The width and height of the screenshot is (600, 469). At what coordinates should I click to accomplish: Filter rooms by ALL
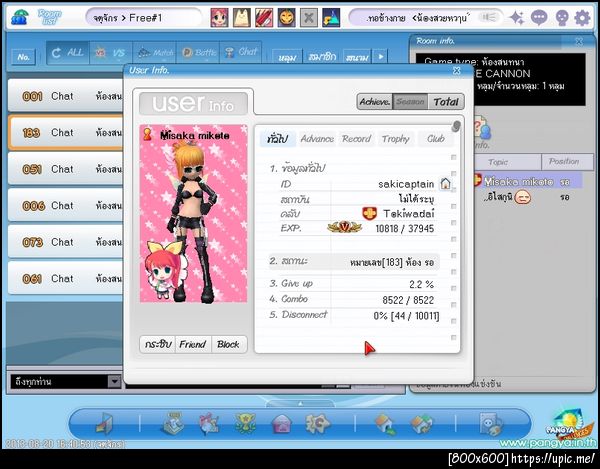pos(68,53)
